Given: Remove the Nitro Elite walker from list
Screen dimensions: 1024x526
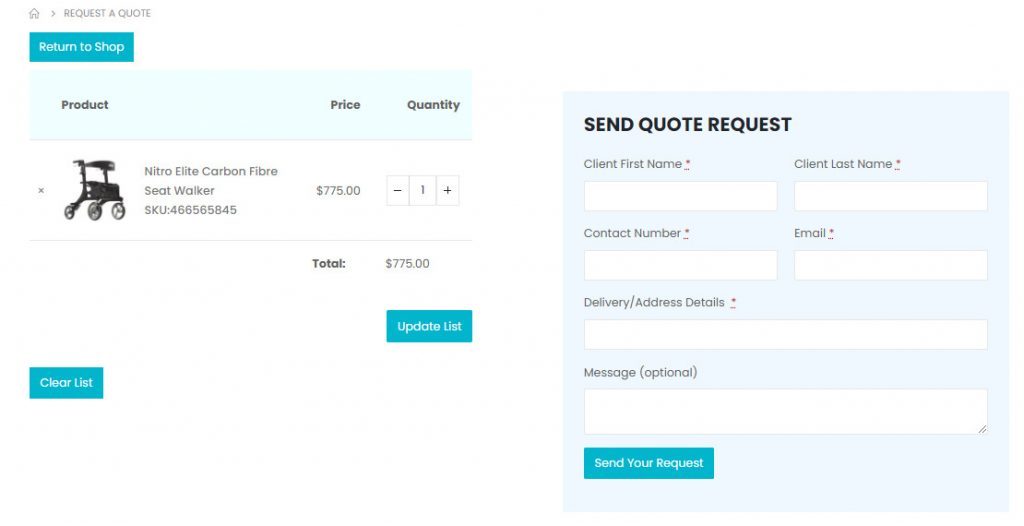Looking at the screenshot, I should click(41, 190).
